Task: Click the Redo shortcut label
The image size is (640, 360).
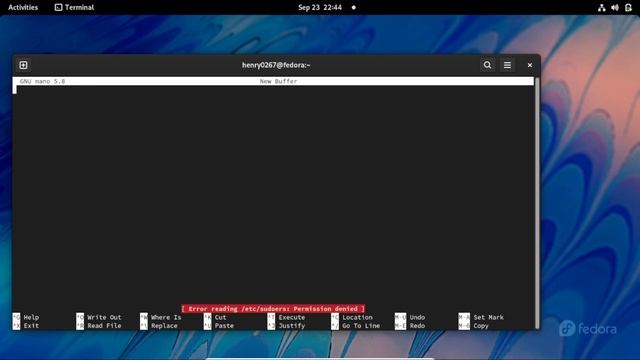Action: [x=417, y=326]
